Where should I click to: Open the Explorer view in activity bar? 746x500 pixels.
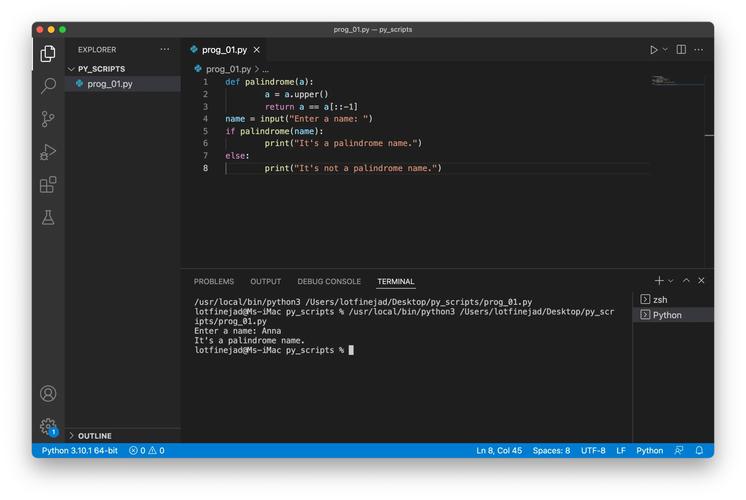tap(48, 53)
